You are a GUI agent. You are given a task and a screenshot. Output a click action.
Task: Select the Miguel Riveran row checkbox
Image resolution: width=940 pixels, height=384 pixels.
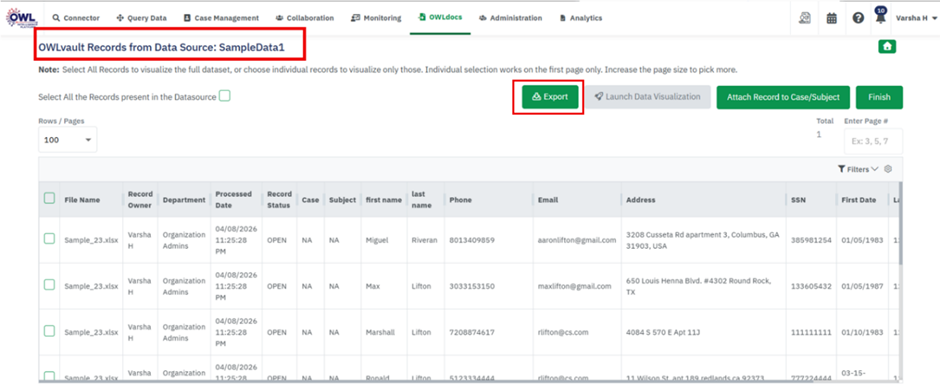tap(50, 239)
